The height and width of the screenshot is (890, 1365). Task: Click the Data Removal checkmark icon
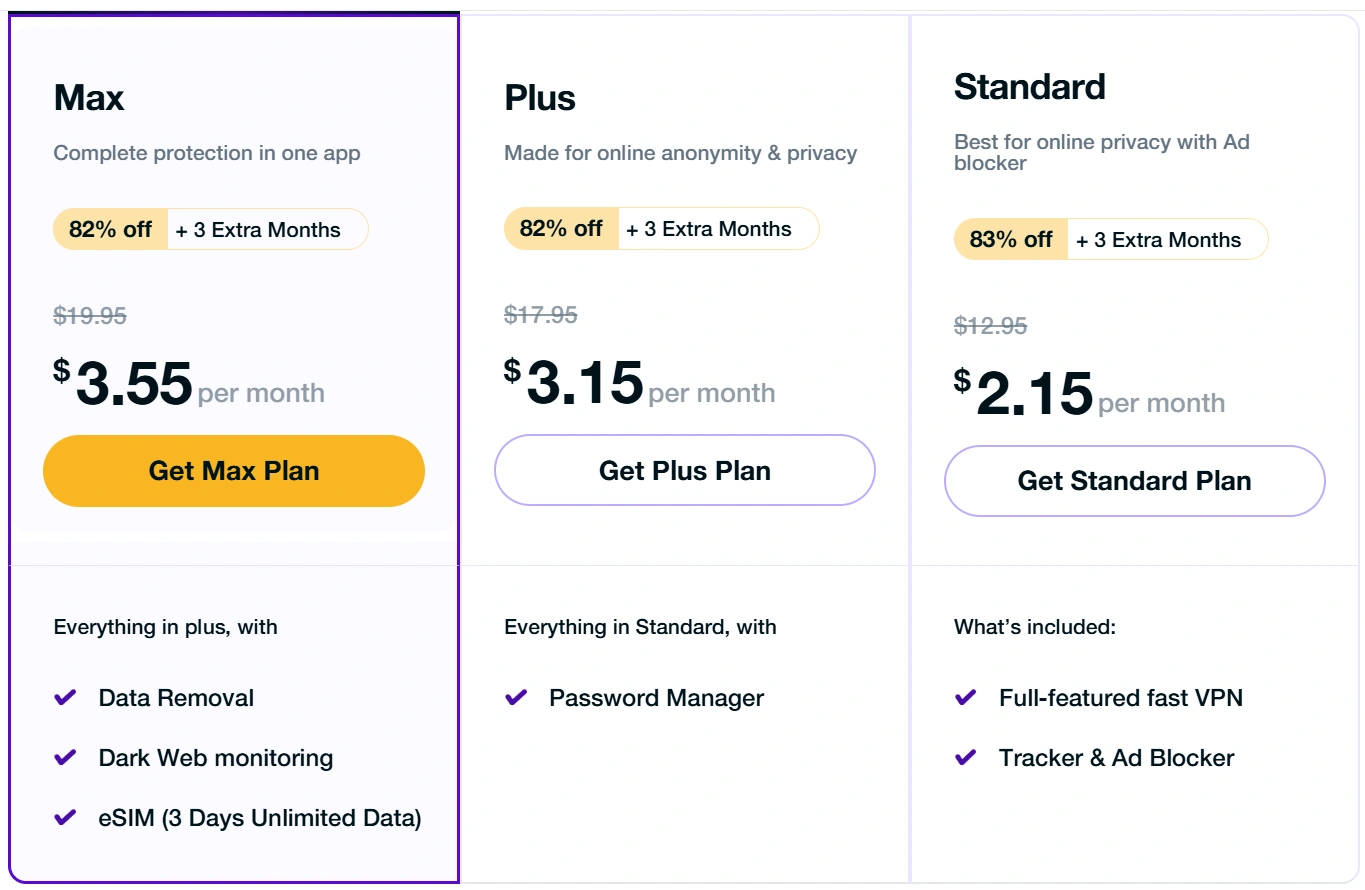pyautogui.click(x=65, y=698)
